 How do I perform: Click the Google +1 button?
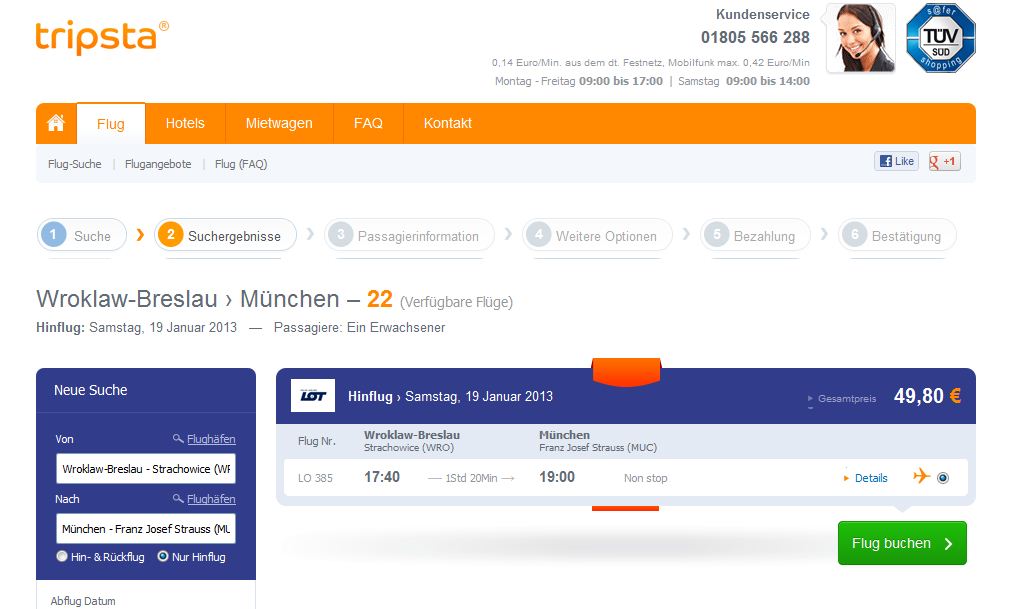click(944, 161)
